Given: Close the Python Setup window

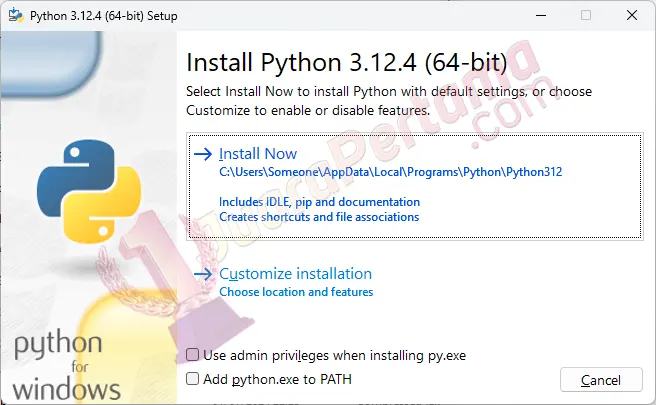Looking at the screenshot, I should click(x=632, y=15).
